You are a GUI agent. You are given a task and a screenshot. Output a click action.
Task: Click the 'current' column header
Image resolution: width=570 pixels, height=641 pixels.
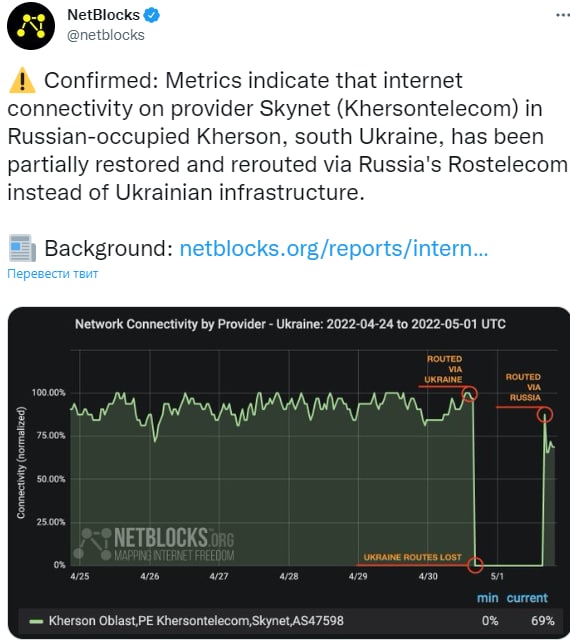click(527, 598)
